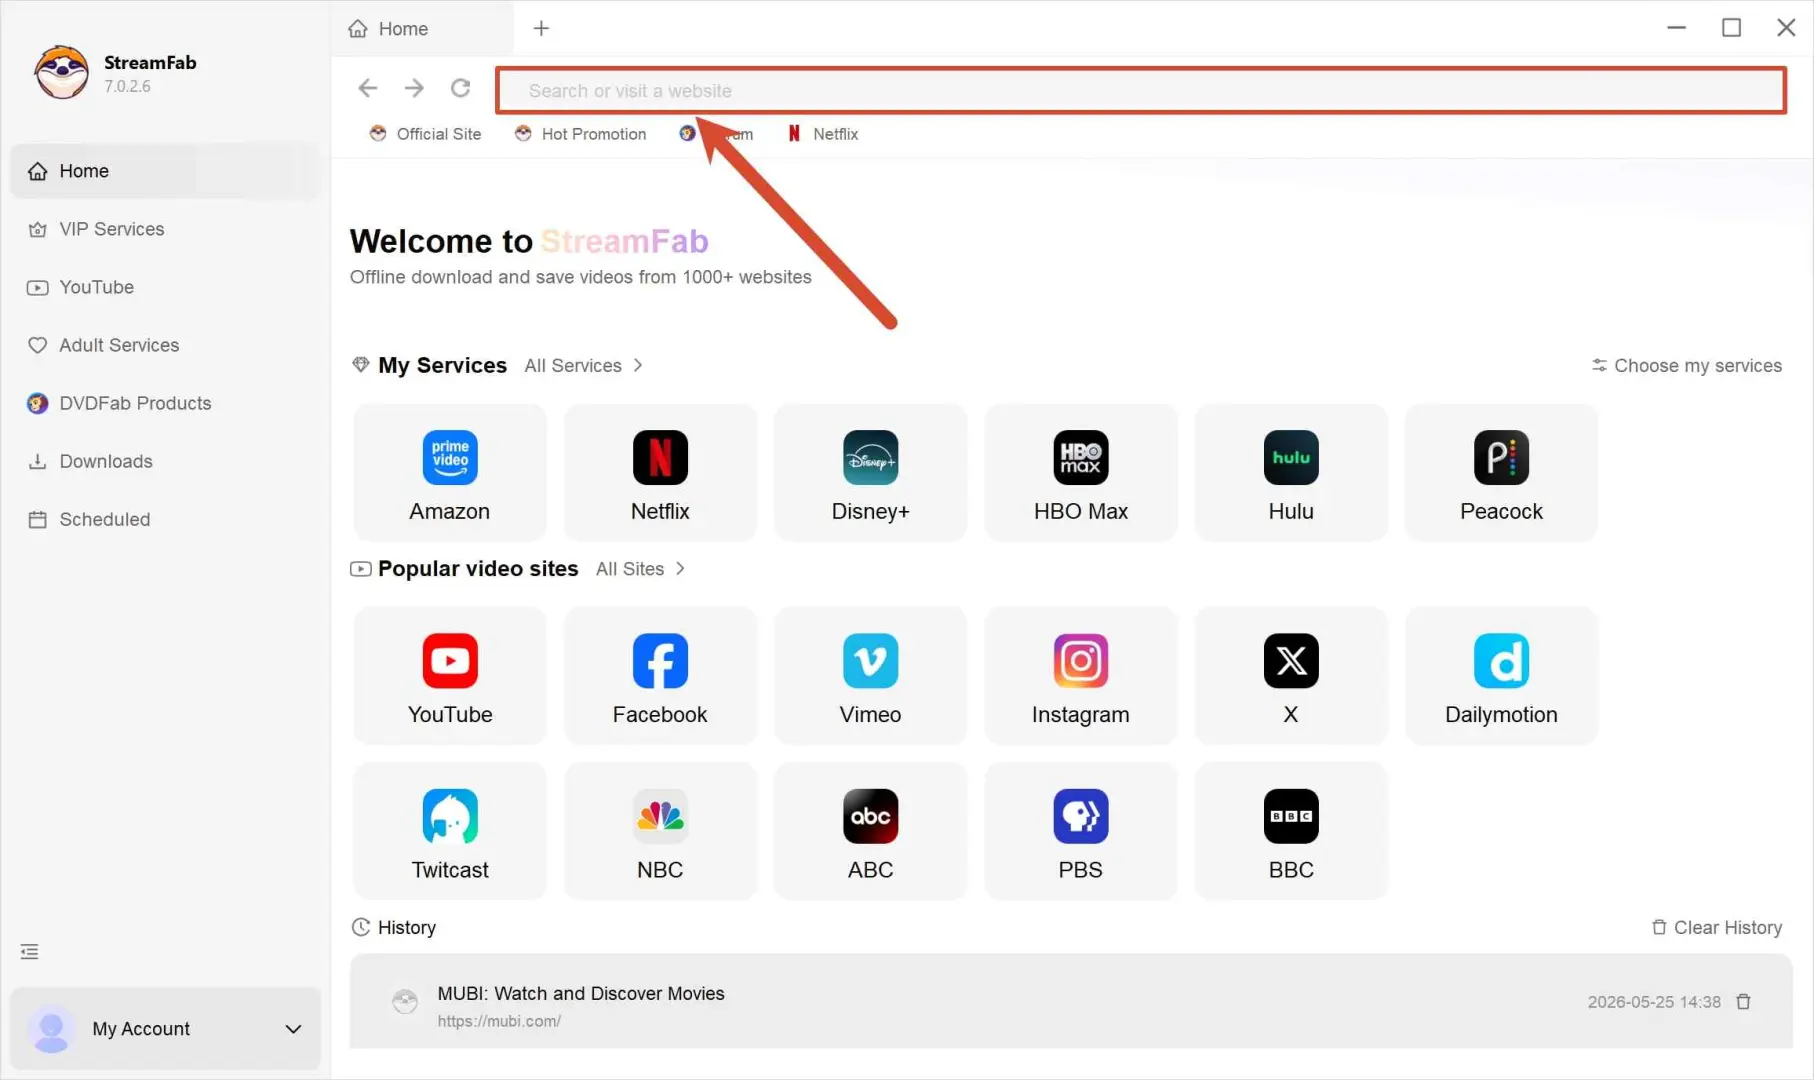Open the Official Site bookmark
Screen dimensions: 1814x1080
tap(425, 134)
